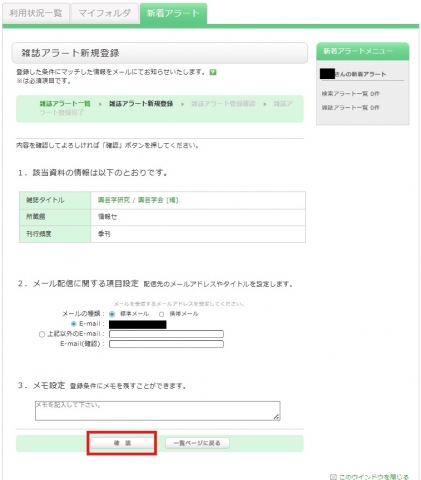Click the このウインドウを閉じる link

(x=374, y=477)
